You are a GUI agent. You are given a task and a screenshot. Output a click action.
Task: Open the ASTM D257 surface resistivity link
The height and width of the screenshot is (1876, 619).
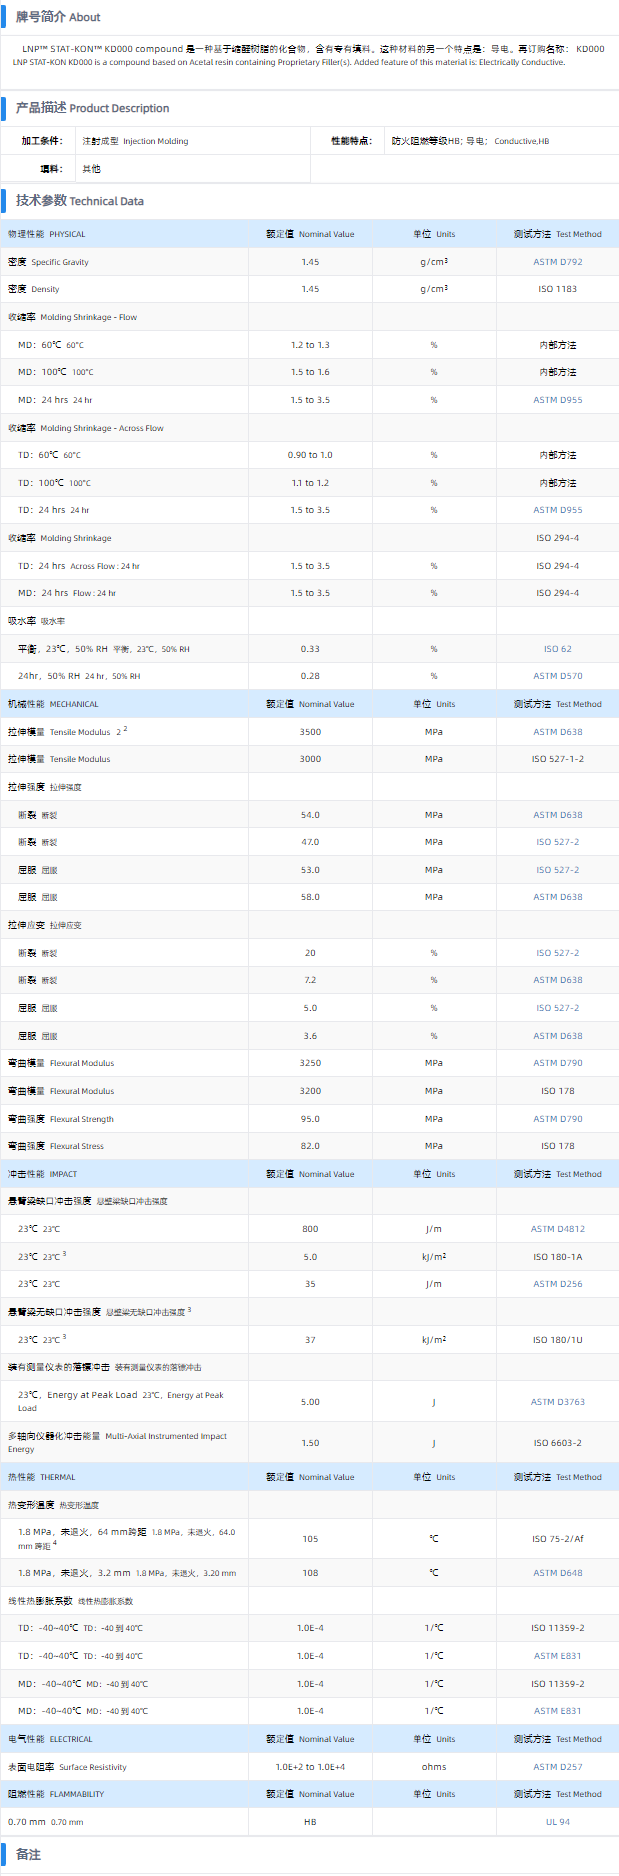(x=557, y=1767)
